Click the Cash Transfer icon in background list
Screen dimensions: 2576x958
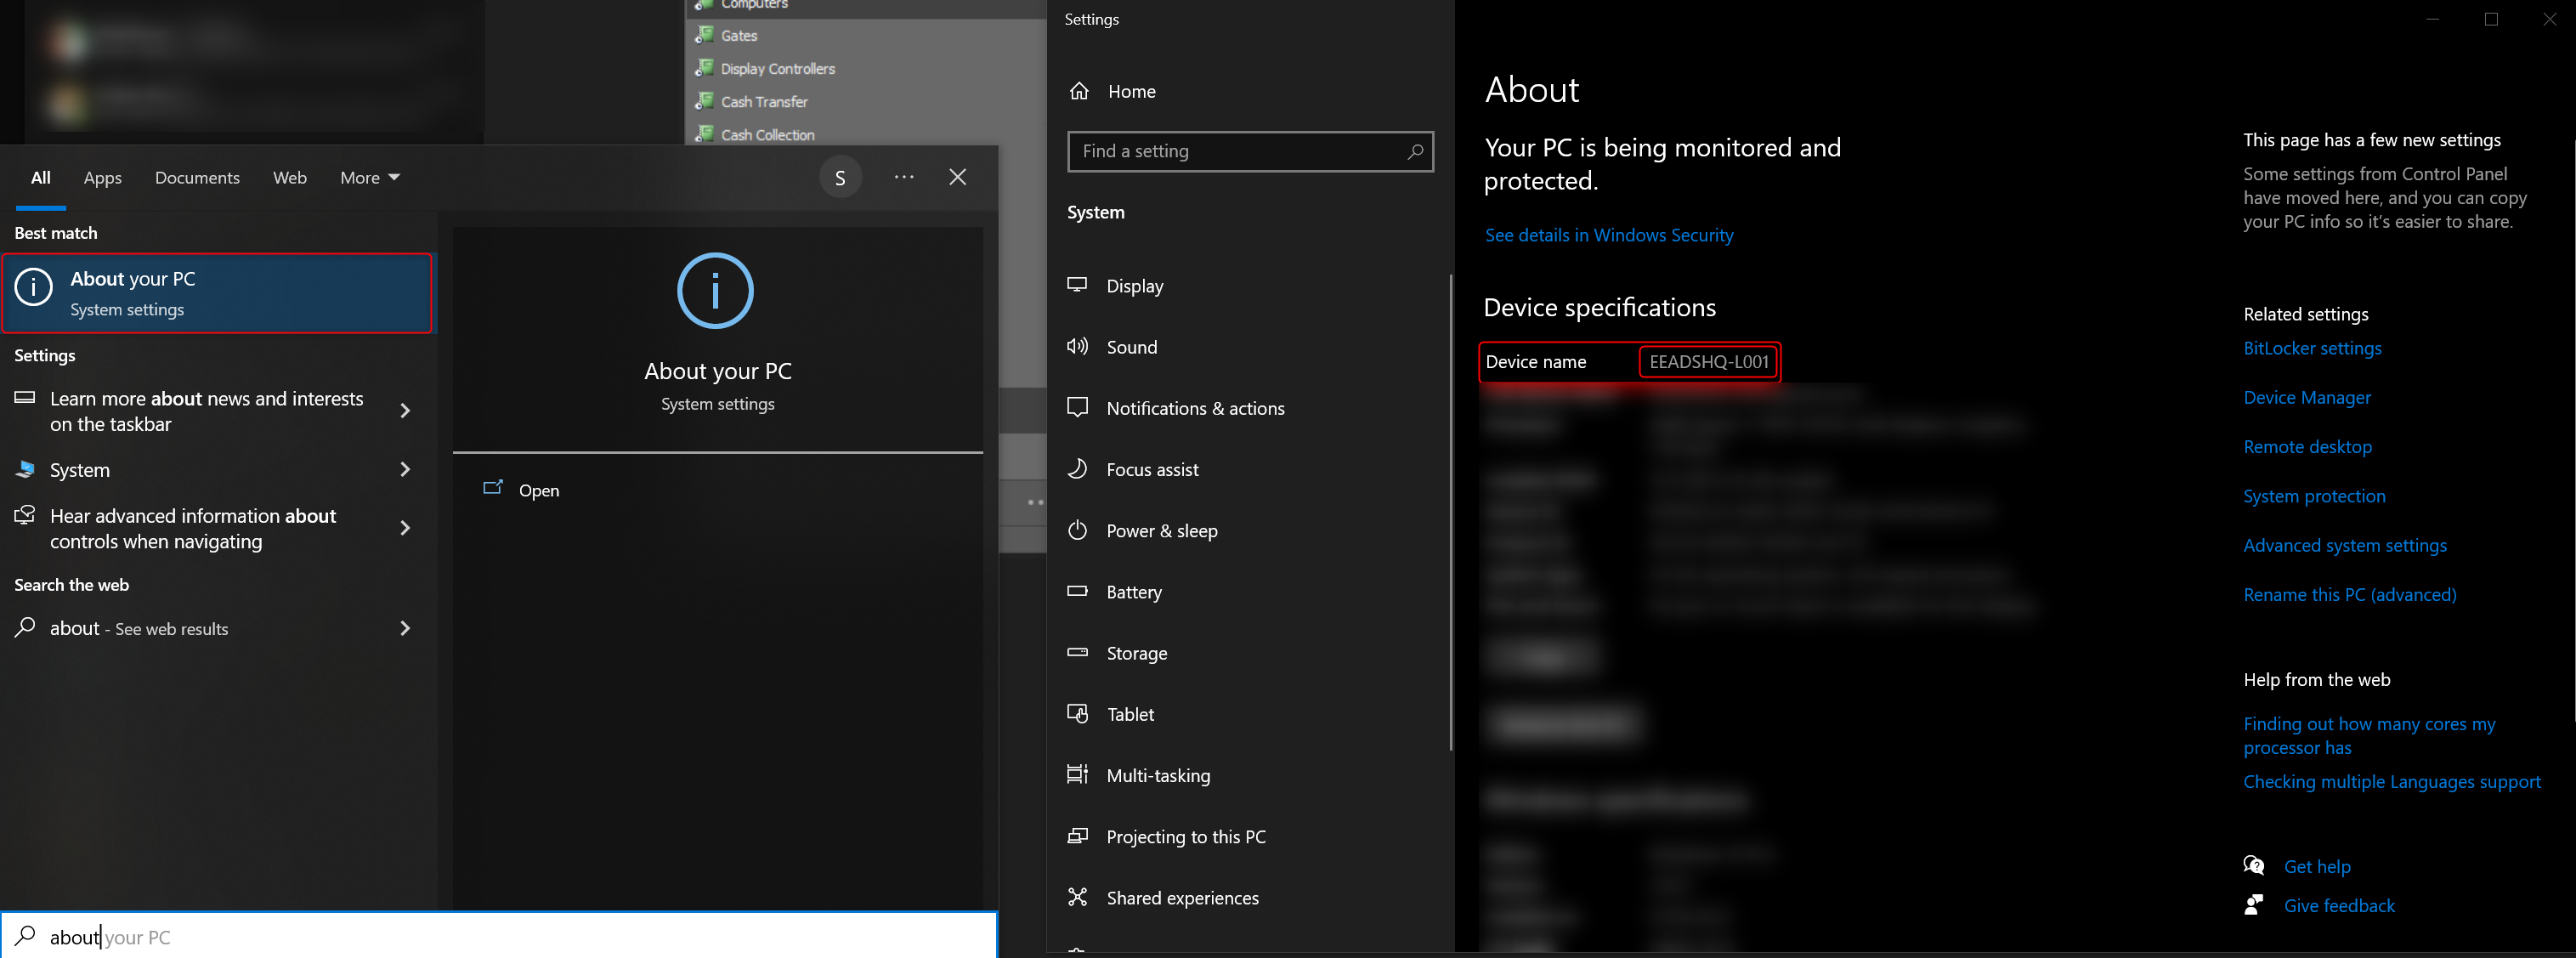pos(704,101)
